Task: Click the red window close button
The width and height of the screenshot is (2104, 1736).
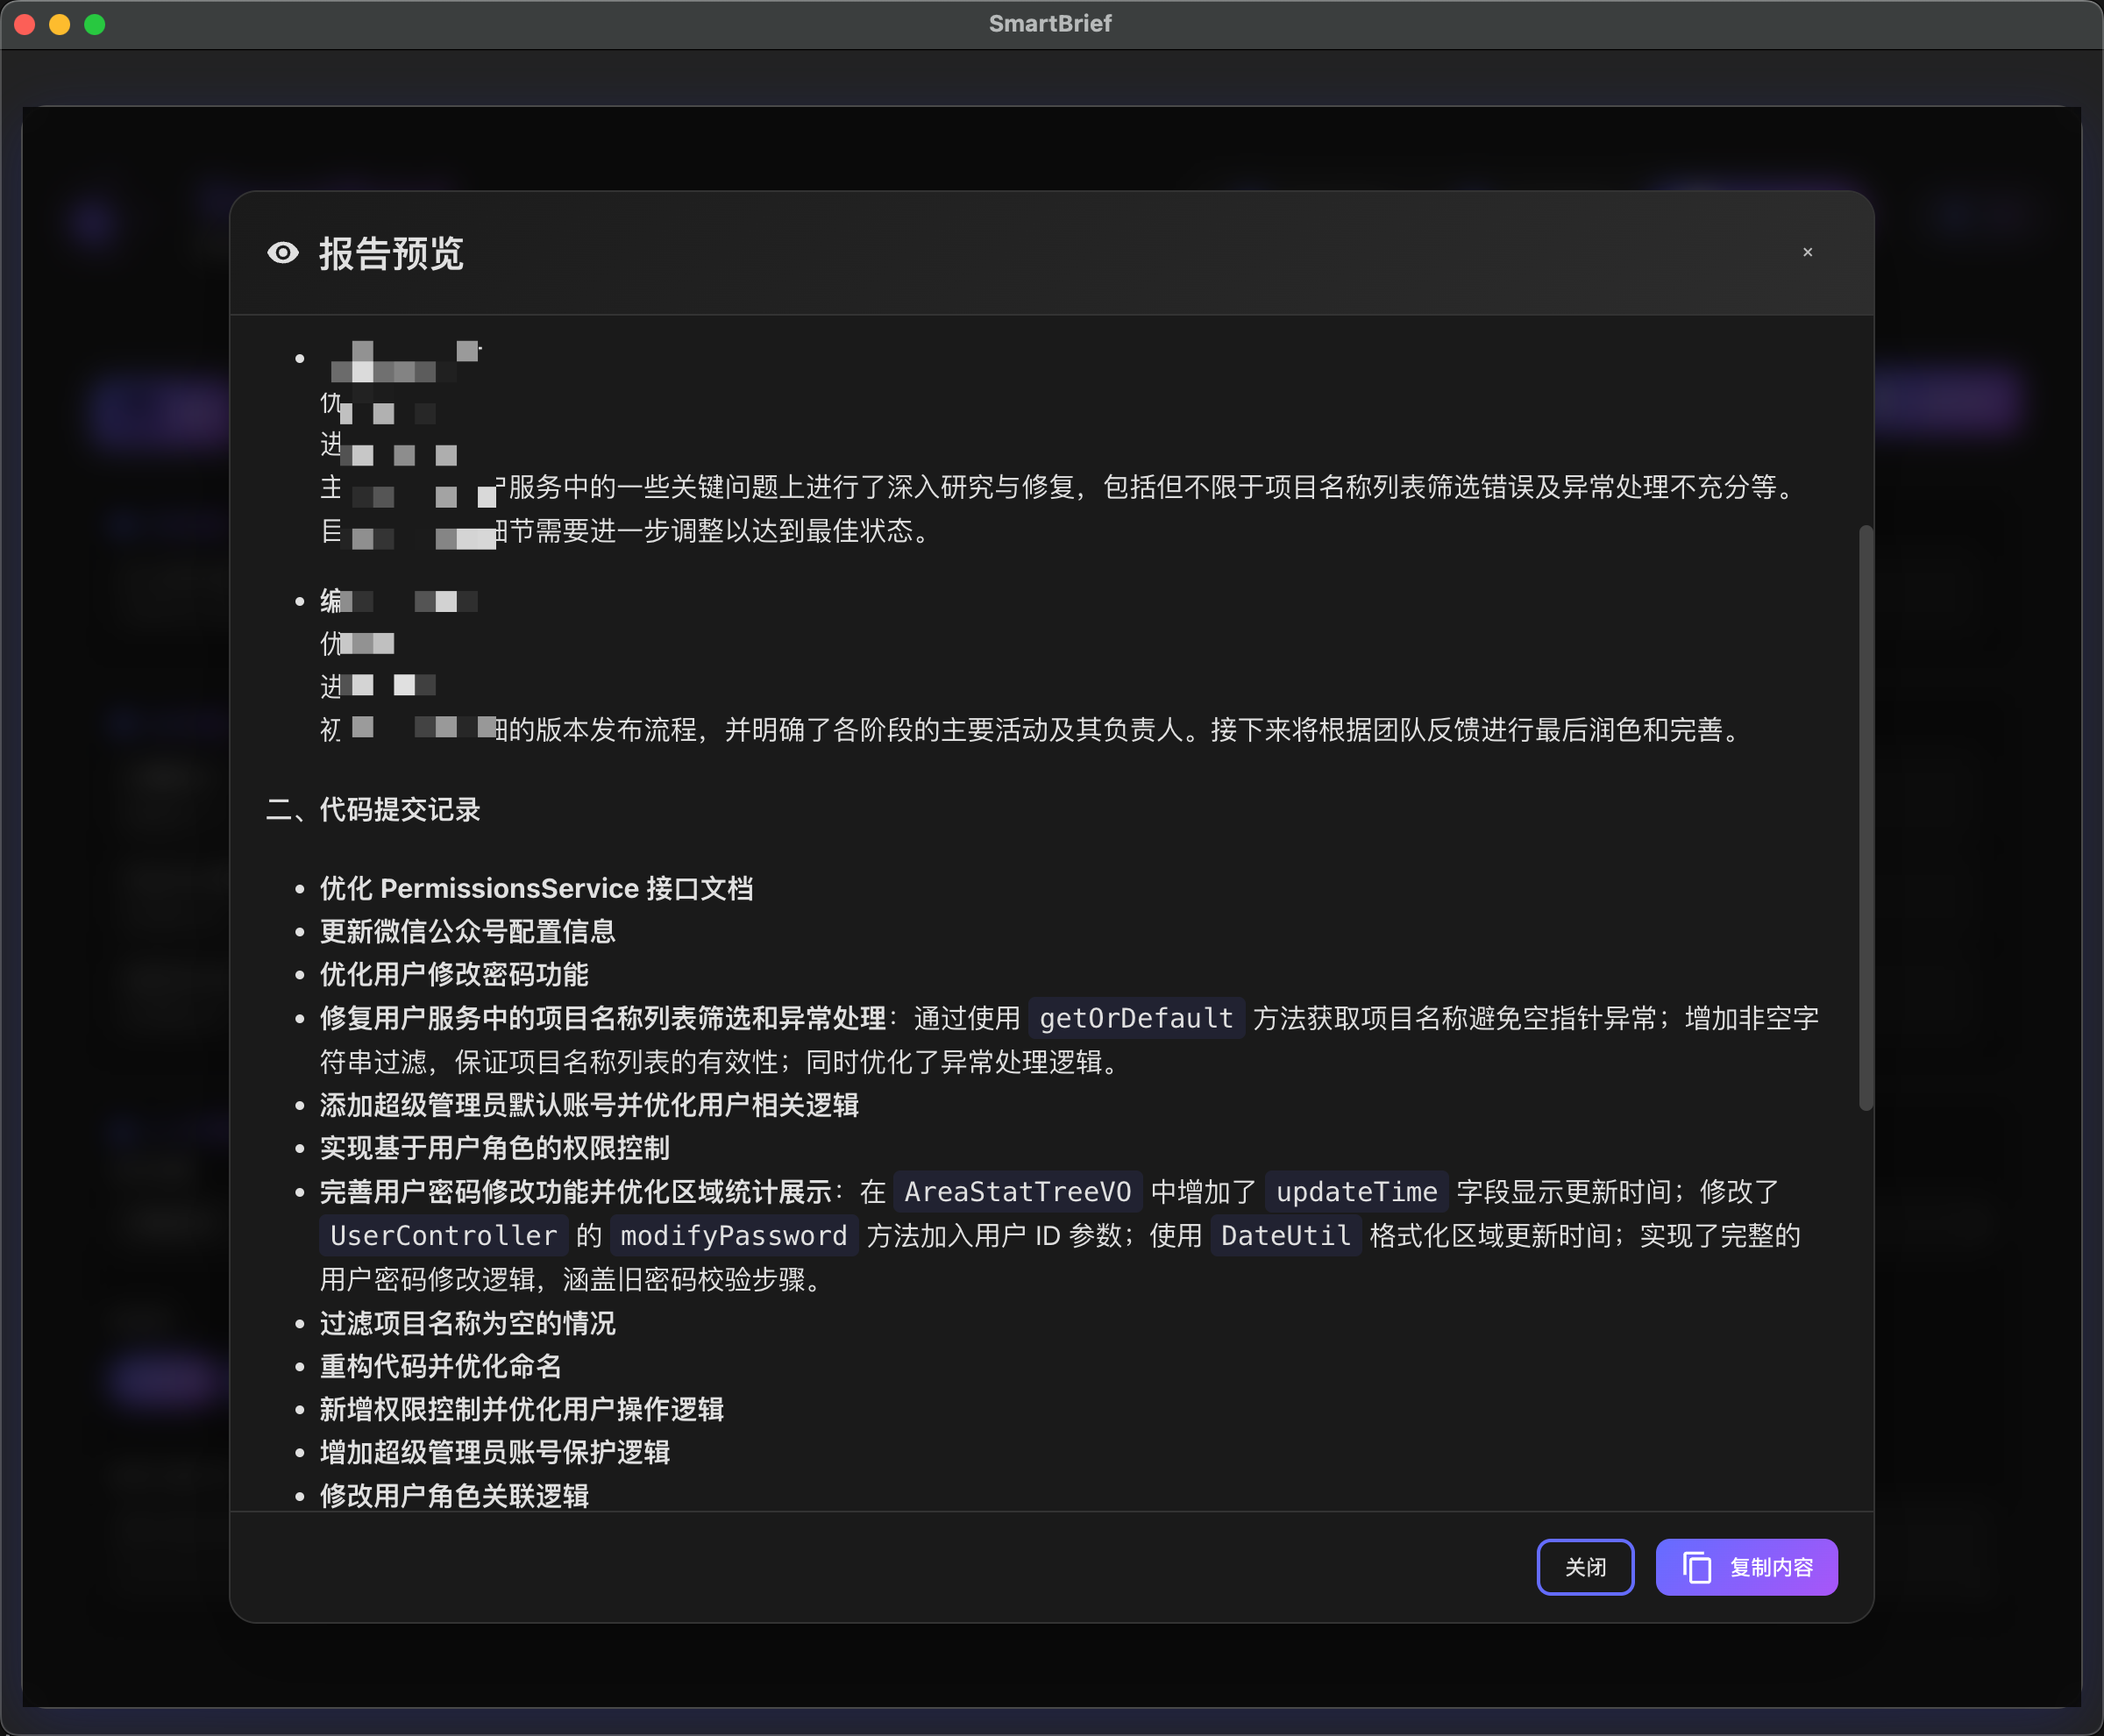Action: (x=26, y=24)
